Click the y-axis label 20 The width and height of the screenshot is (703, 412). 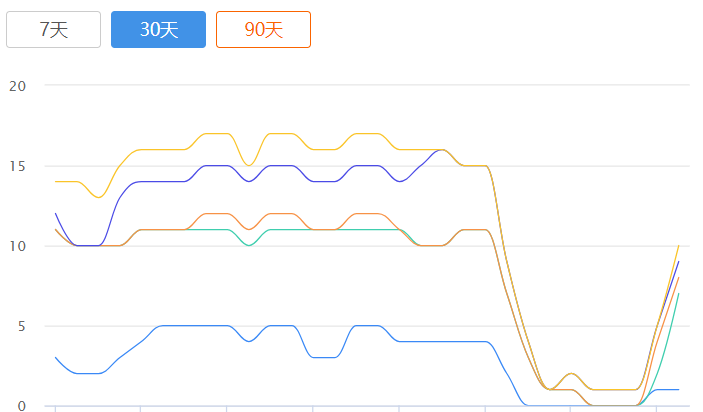pos(16,85)
